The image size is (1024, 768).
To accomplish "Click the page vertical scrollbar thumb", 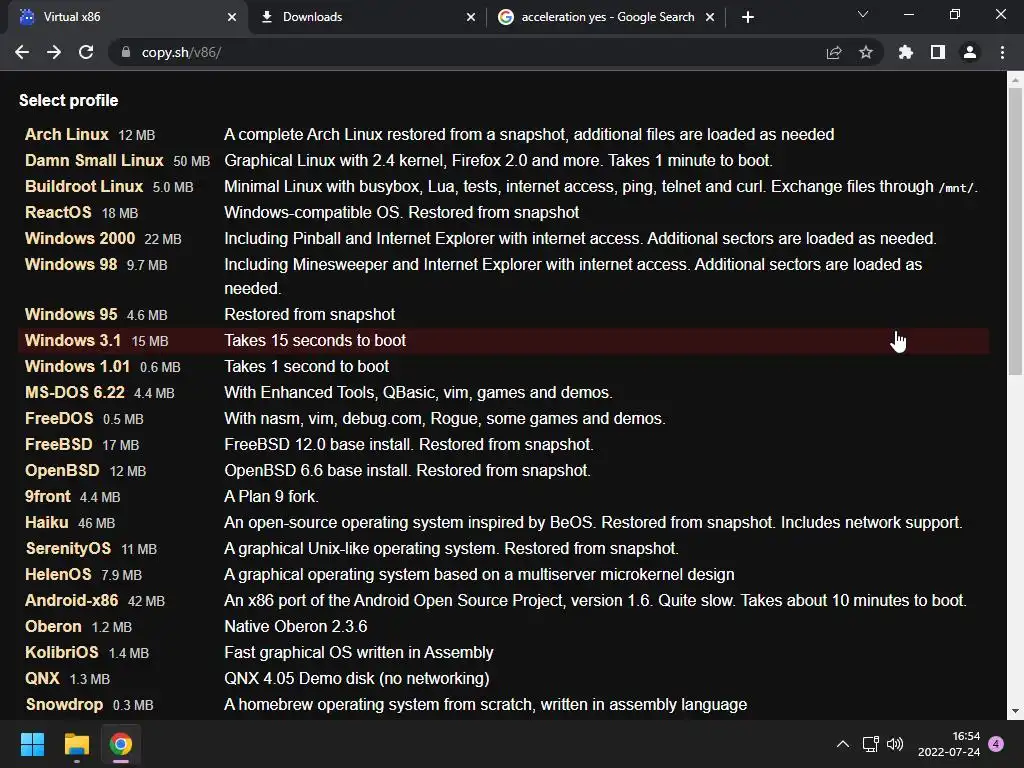I will pyautogui.click(x=1015, y=231).
